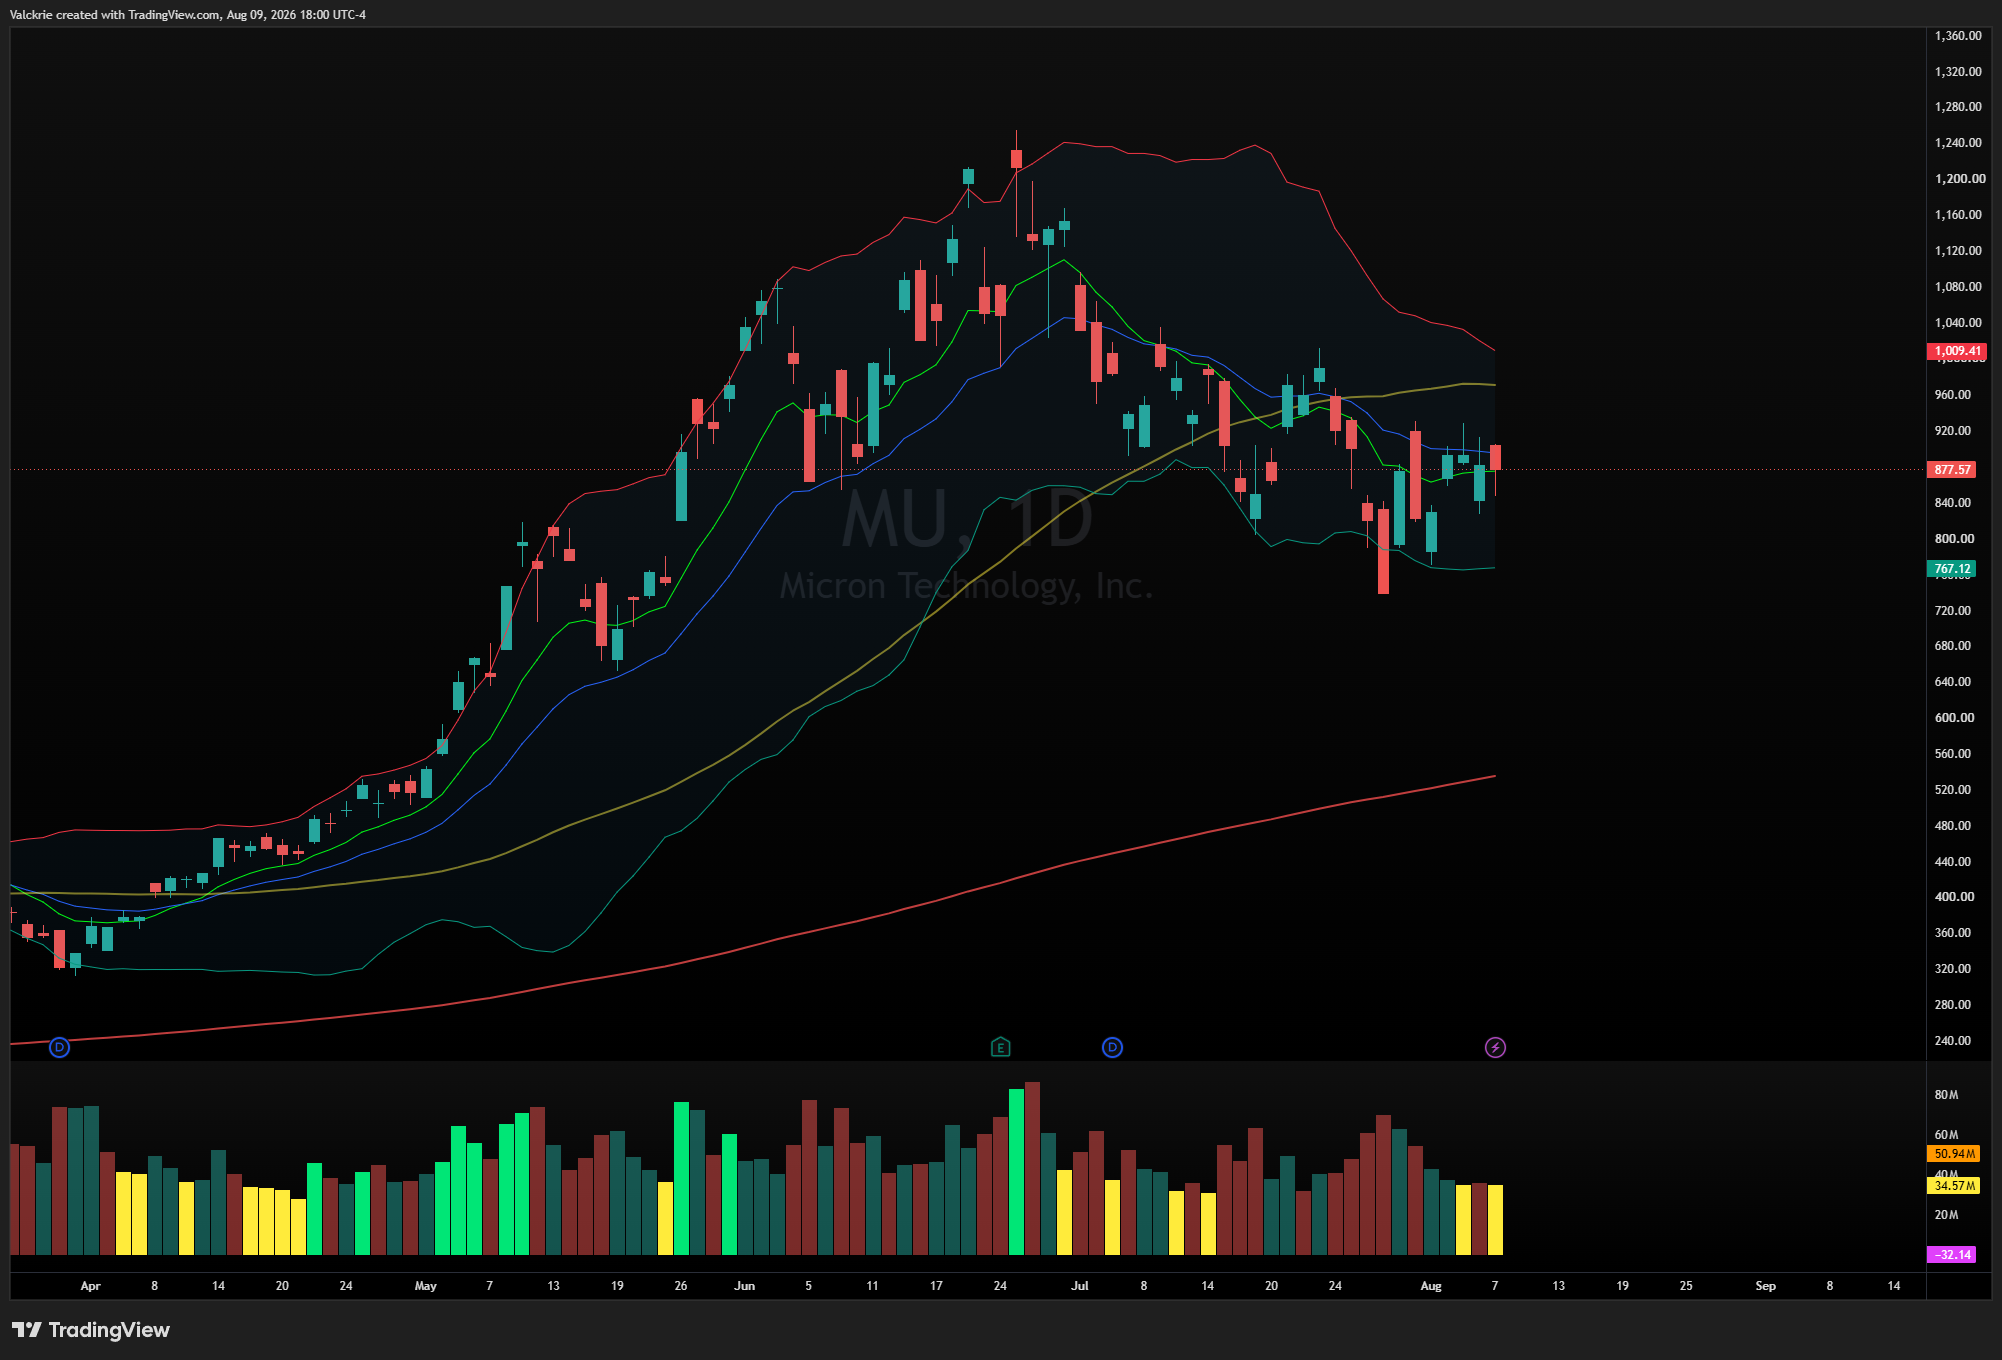2002x1360 pixels.
Task: Click the orange 50.94M volume label
Action: [1954, 1153]
